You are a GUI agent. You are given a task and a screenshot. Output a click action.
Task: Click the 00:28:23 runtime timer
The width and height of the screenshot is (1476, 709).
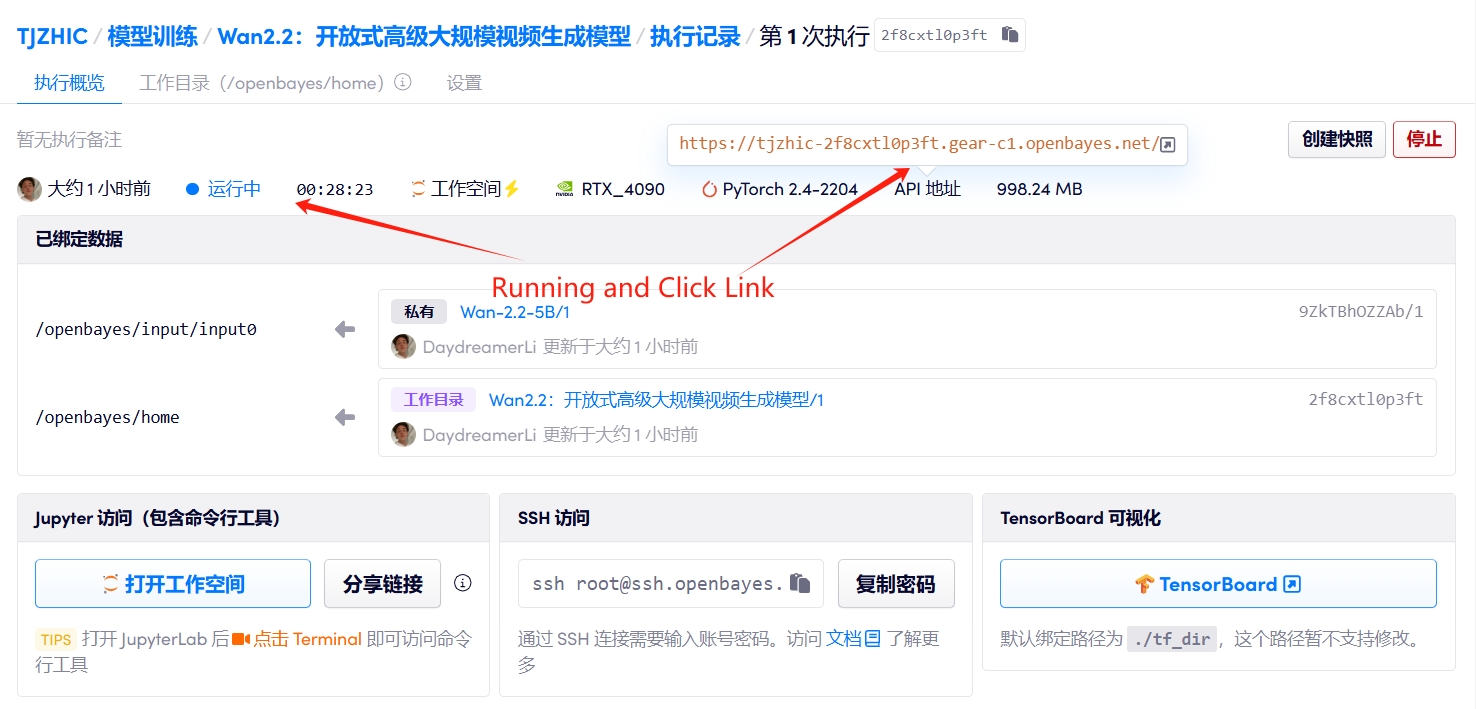[335, 189]
